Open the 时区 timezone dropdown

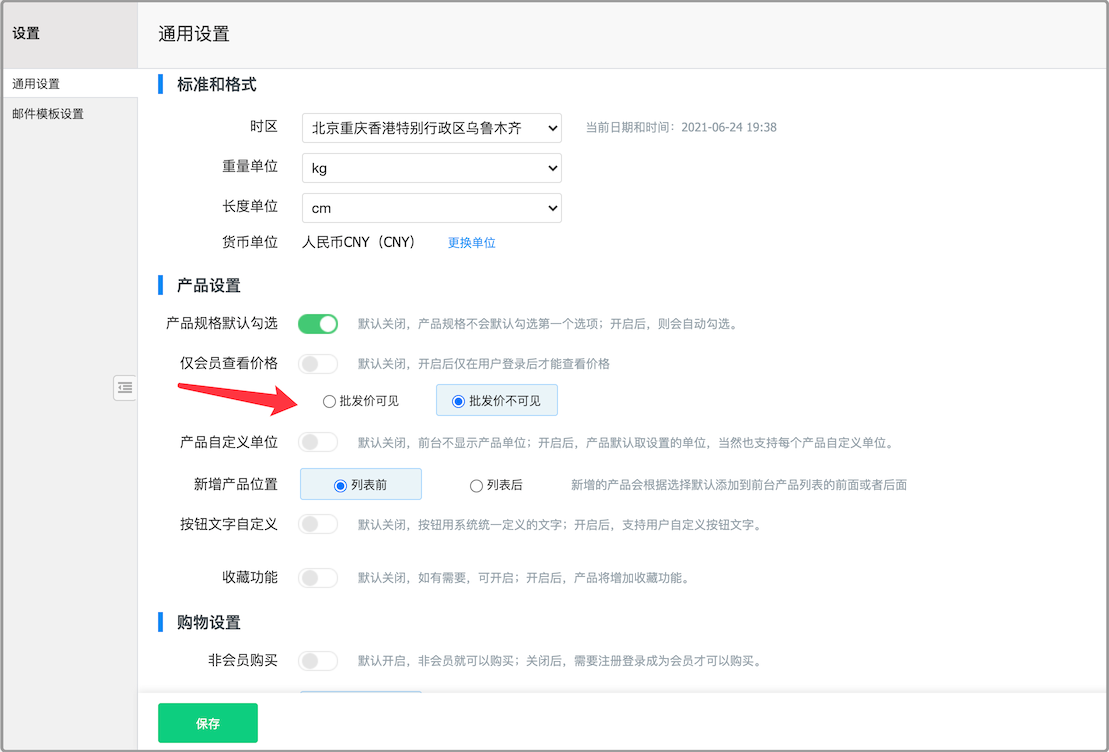[x=431, y=128]
